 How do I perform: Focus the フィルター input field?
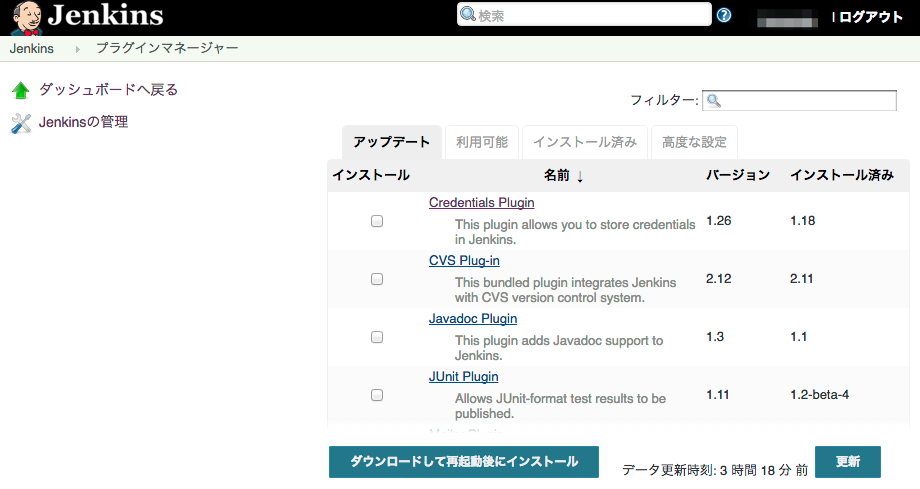click(x=799, y=100)
